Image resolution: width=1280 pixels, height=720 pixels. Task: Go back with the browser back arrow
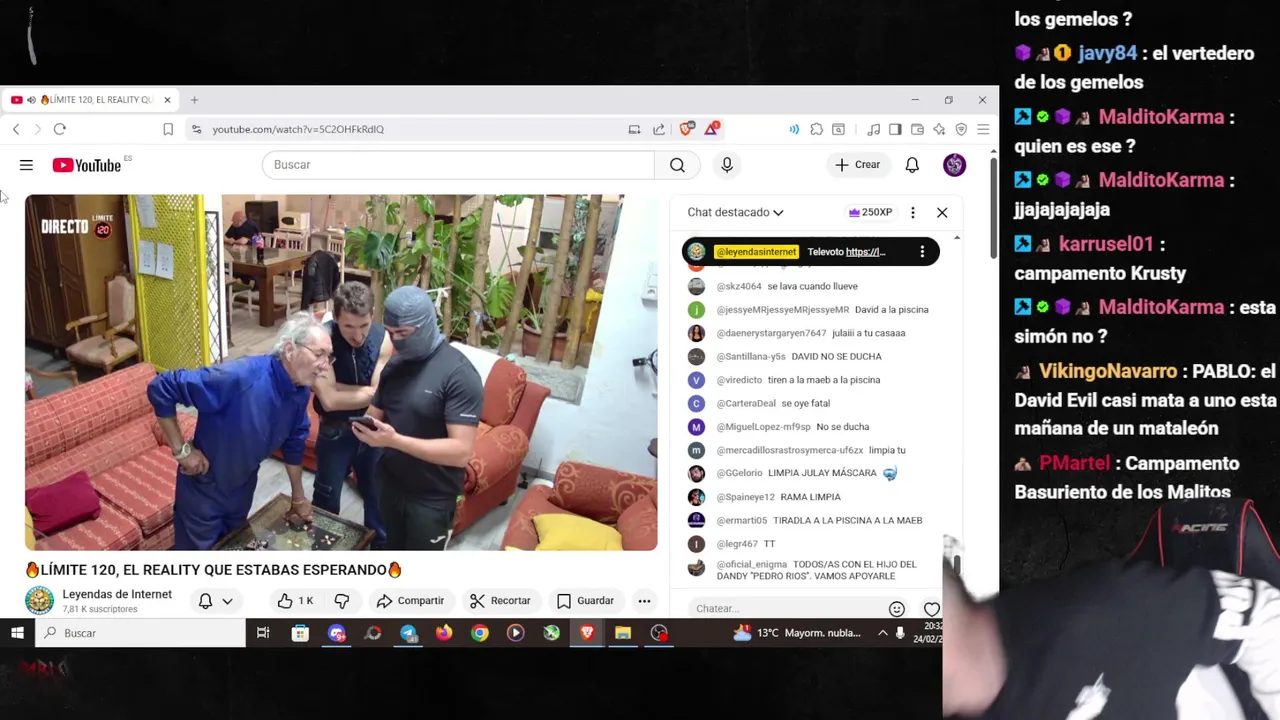(x=16, y=129)
